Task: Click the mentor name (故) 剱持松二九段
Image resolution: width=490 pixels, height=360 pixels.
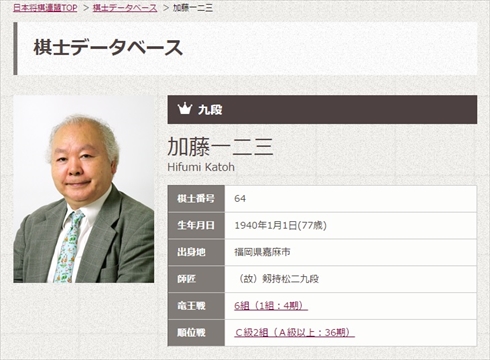Action: (278, 279)
